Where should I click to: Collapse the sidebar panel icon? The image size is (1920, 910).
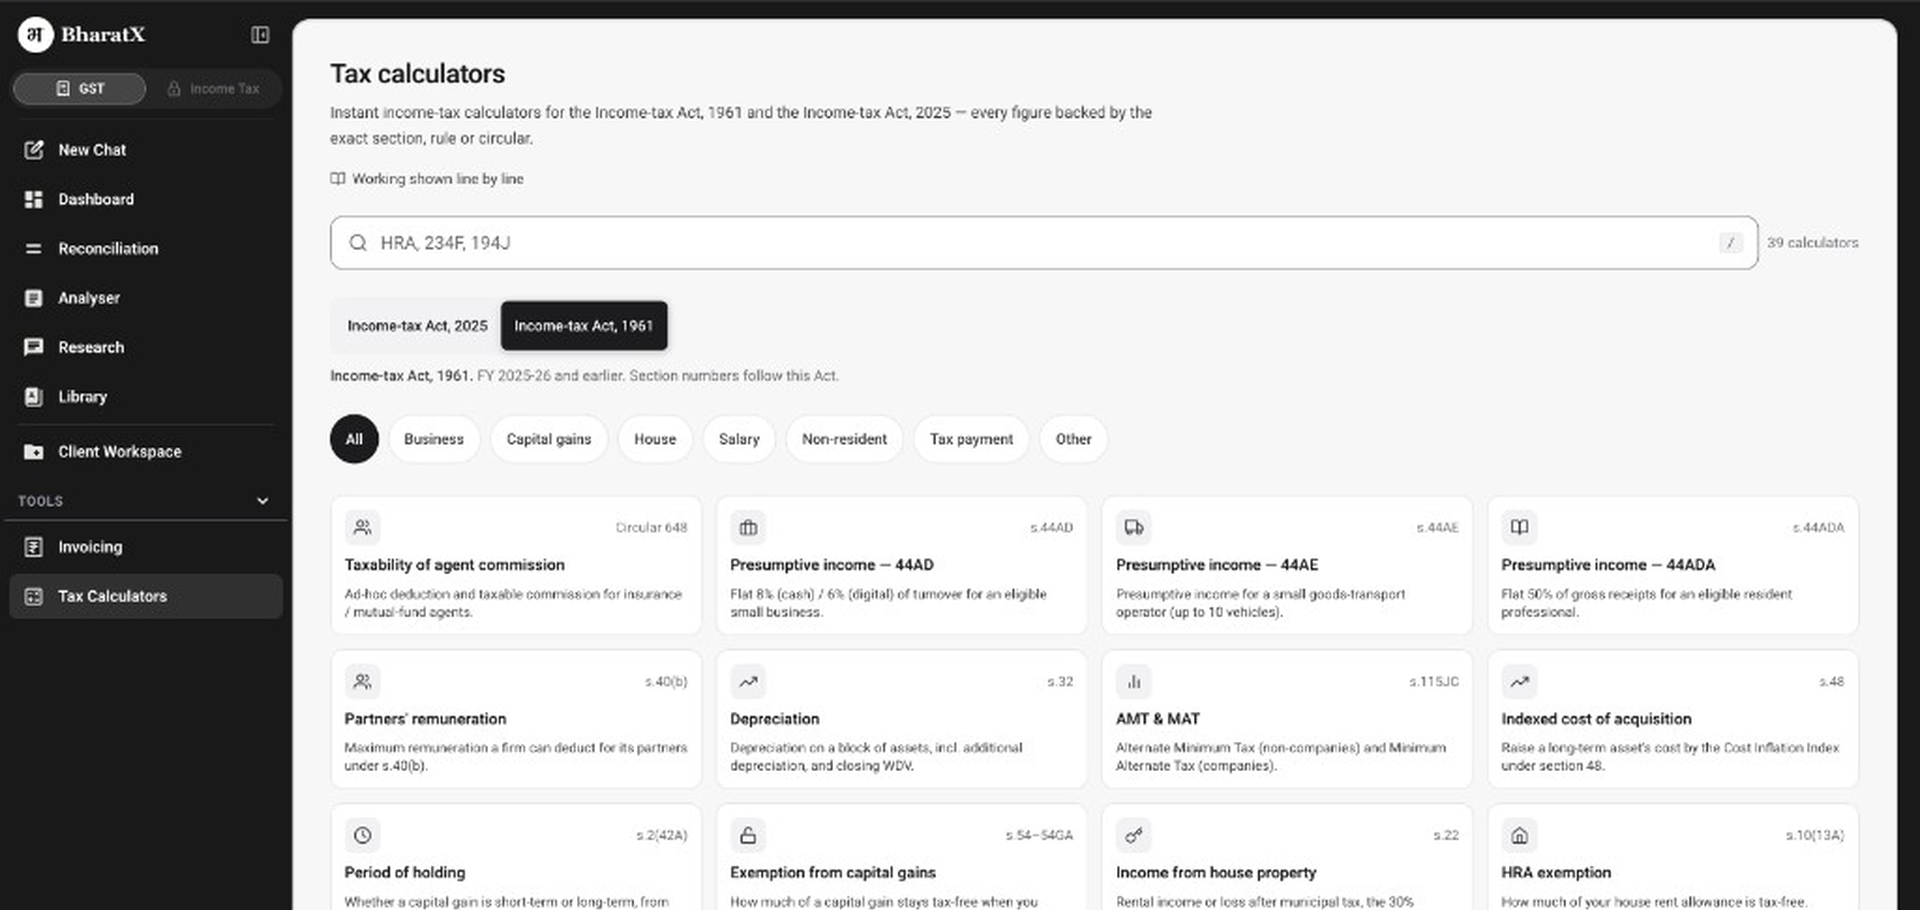pos(260,35)
